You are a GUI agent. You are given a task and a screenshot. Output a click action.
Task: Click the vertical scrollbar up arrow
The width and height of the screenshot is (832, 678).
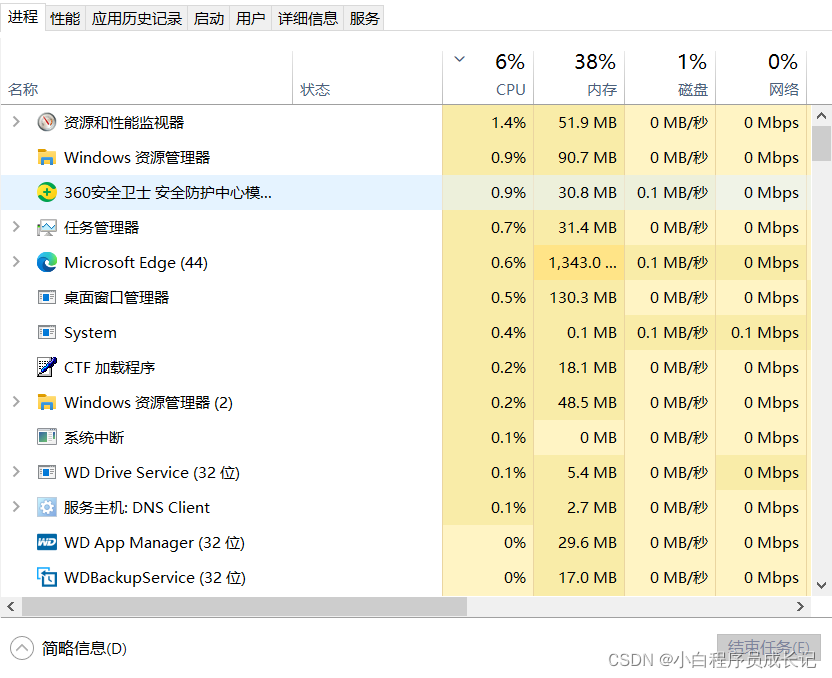(821, 115)
